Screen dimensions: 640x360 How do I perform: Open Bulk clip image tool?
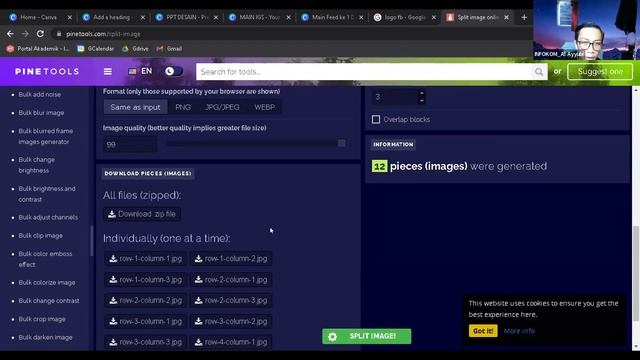[x=40, y=236]
